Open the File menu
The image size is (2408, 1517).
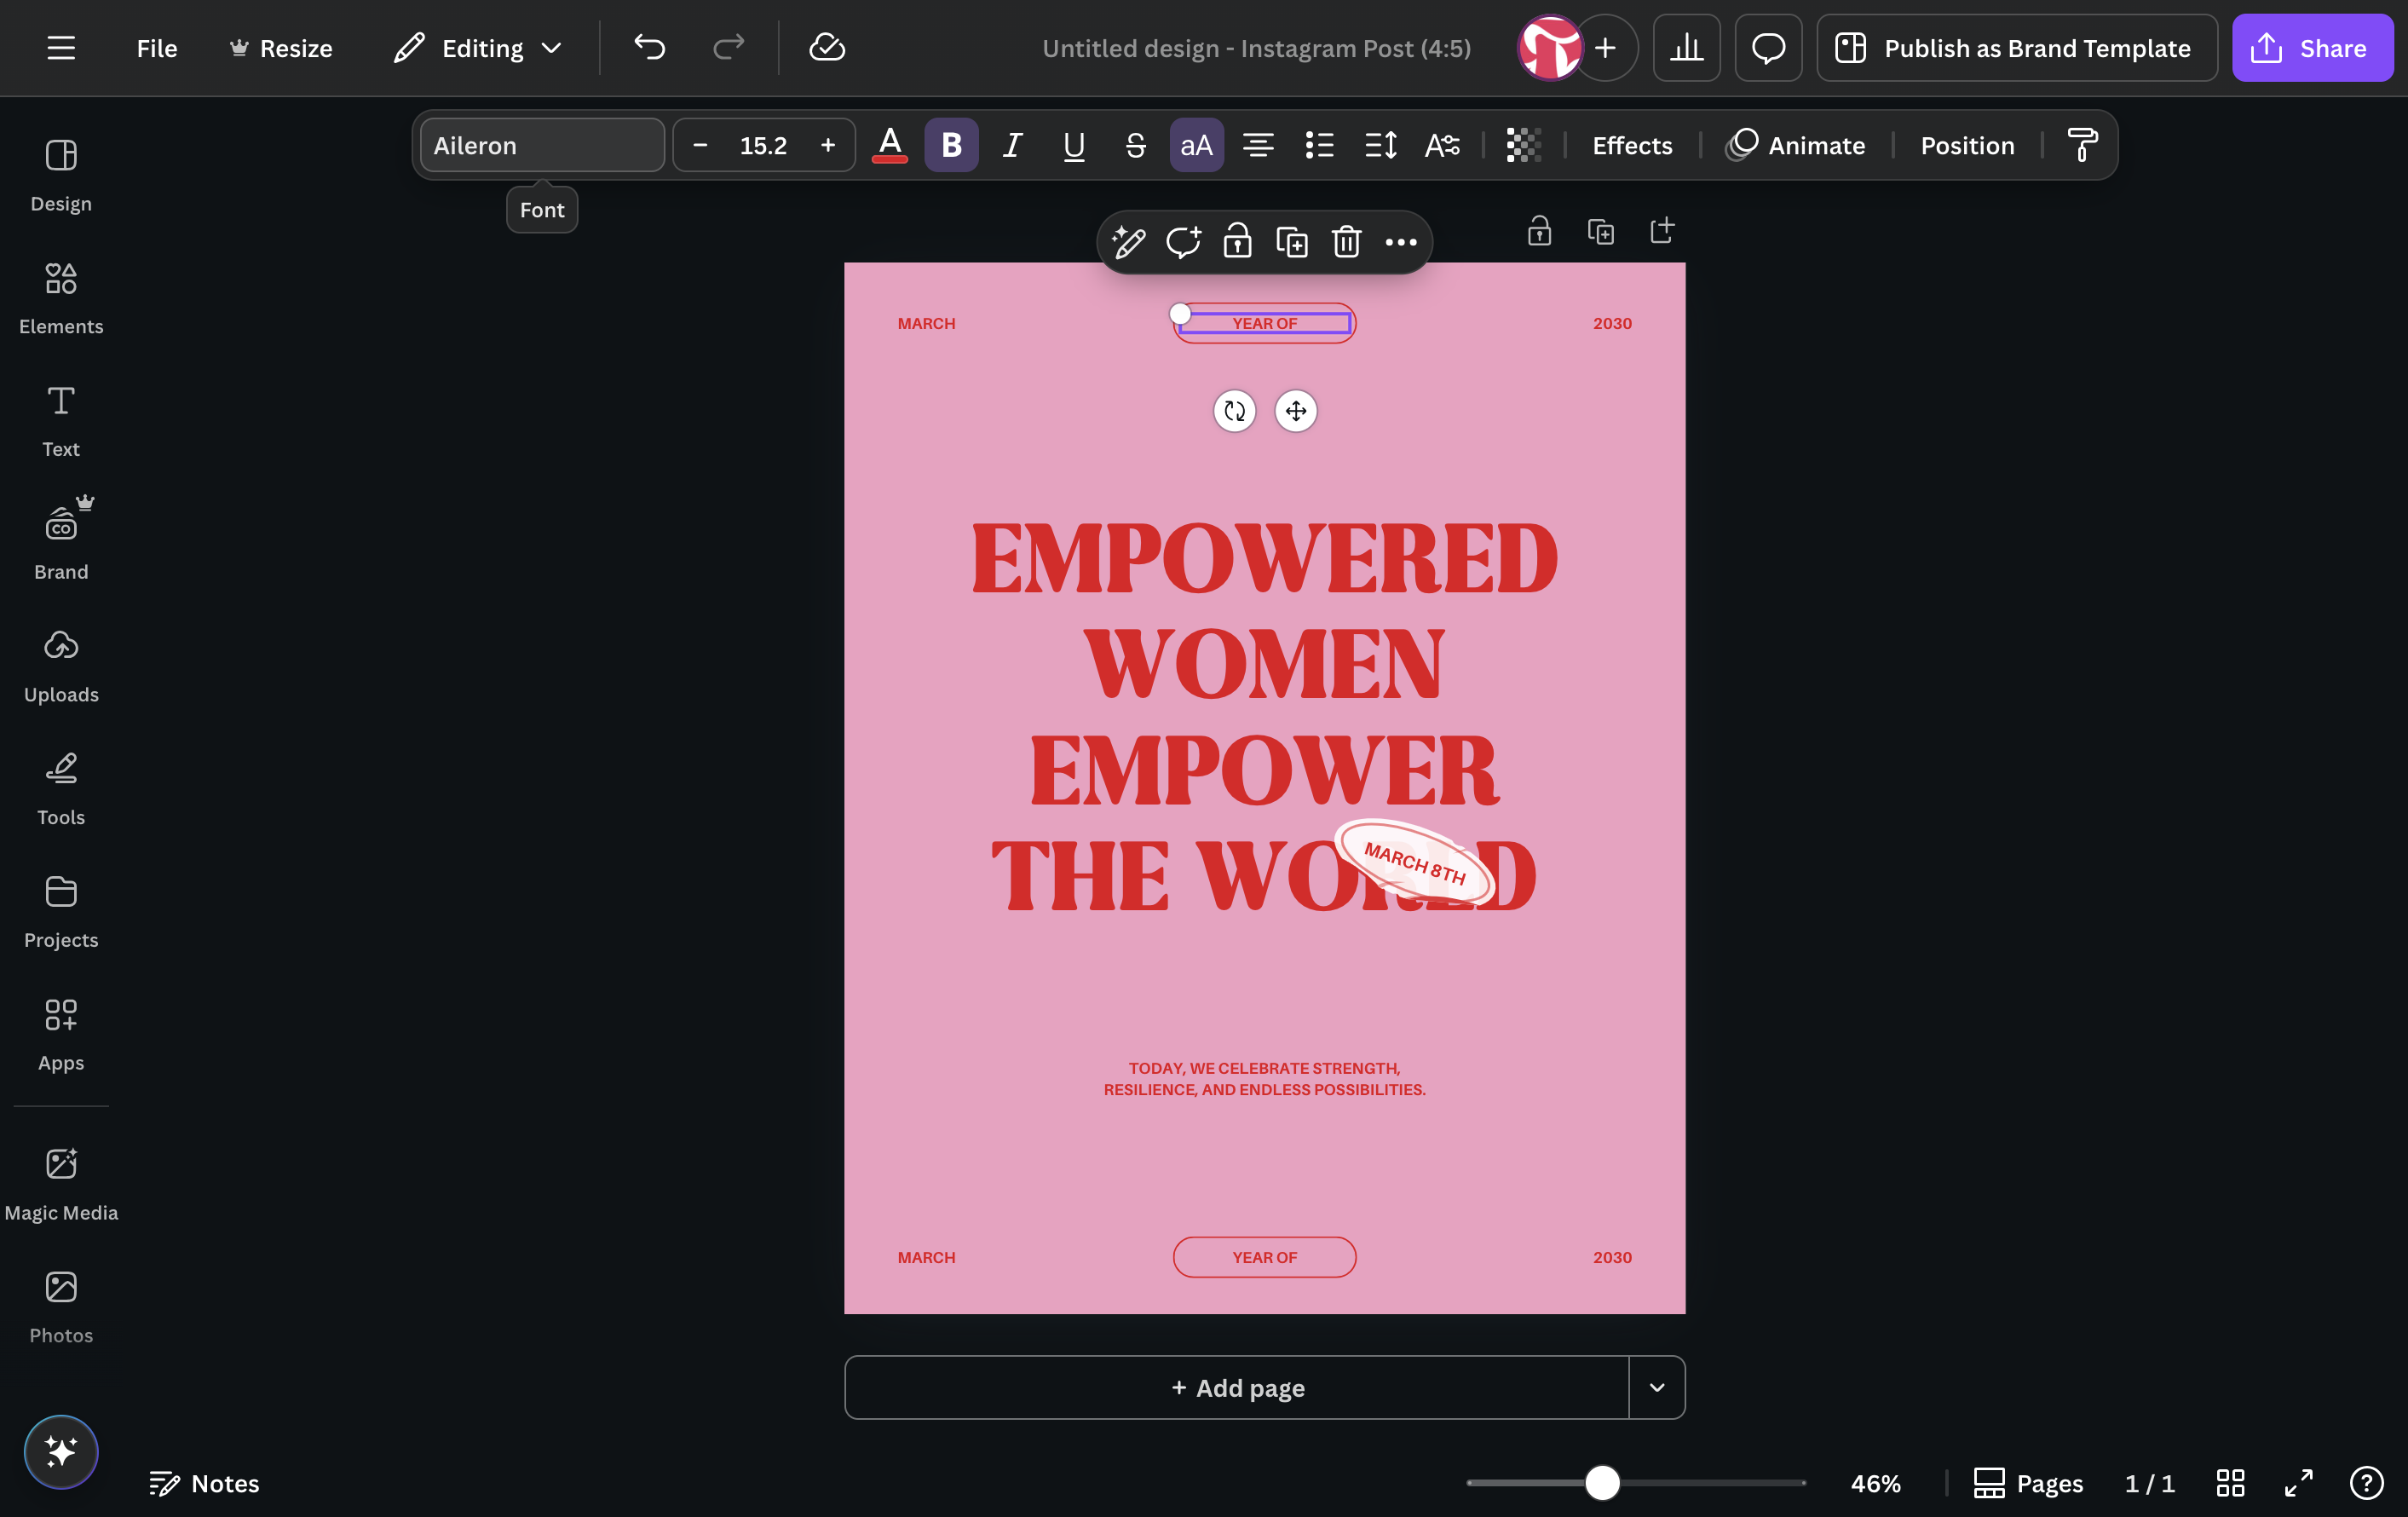point(157,48)
